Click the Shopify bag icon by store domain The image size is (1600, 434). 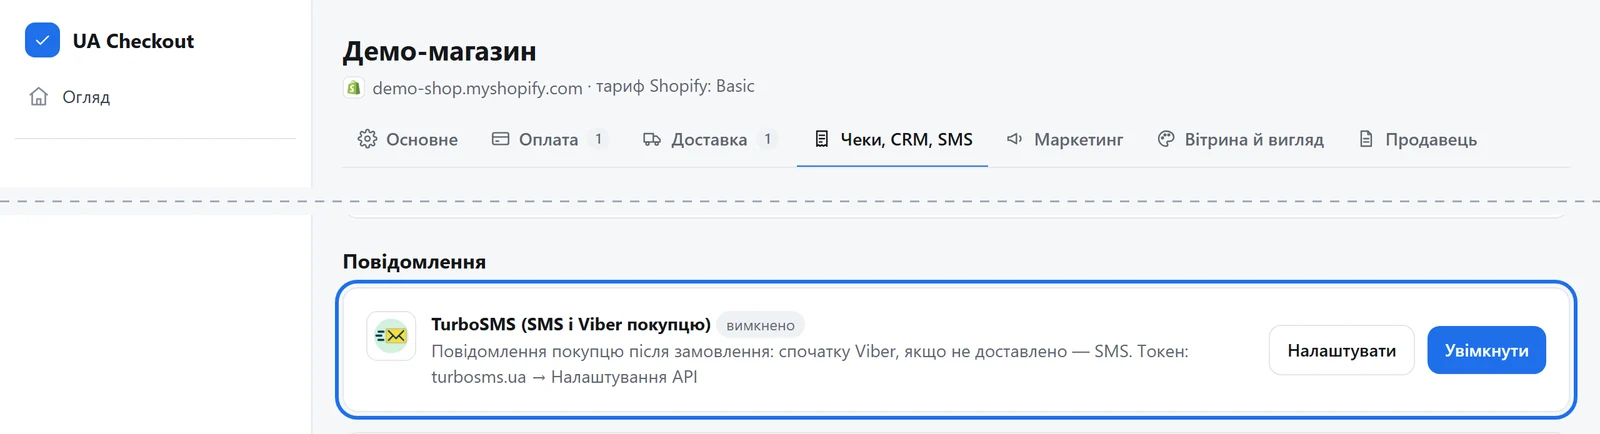[x=353, y=88]
